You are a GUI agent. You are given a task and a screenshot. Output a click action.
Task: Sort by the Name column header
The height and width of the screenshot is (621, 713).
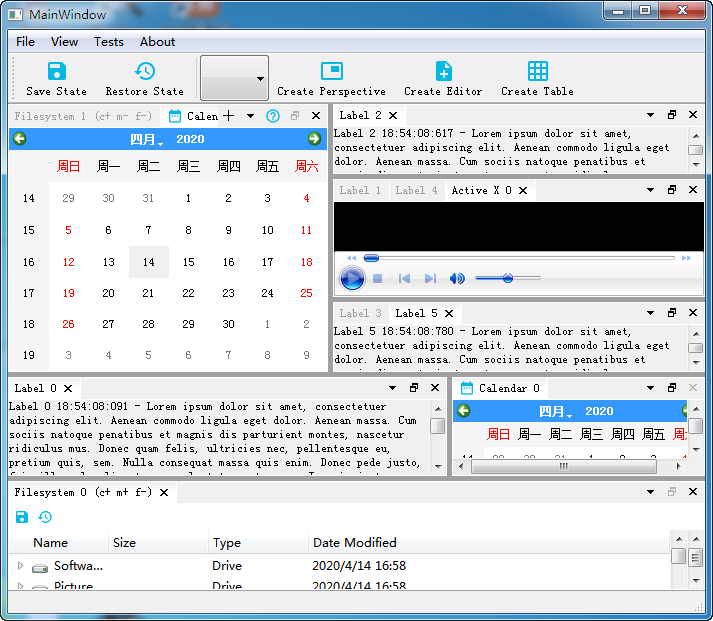(58, 542)
